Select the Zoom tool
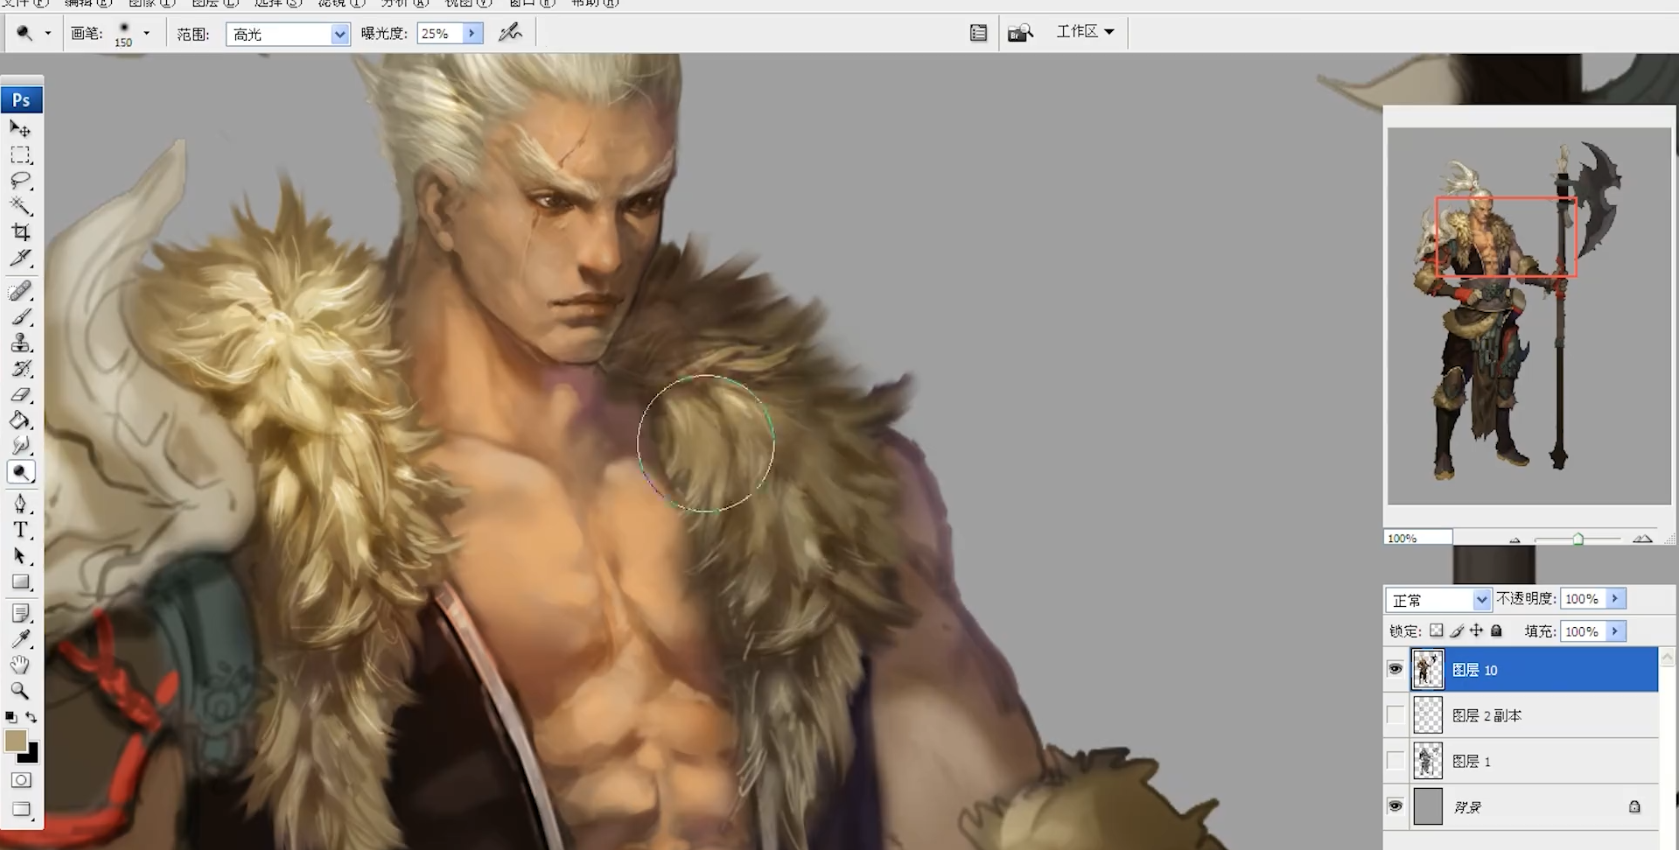This screenshot has width=1679, height=850. 20,691
